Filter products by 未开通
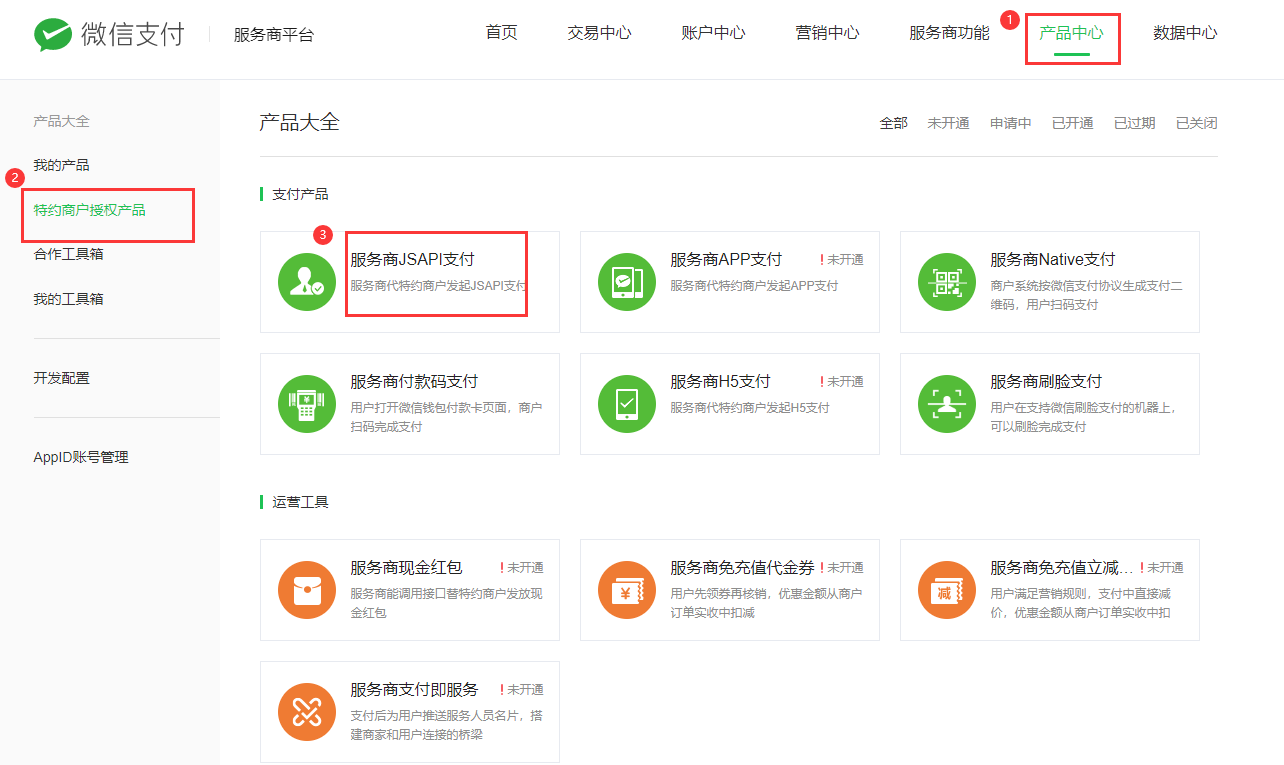The width and height of the screenshot is (1284, 765). [948, 123]
